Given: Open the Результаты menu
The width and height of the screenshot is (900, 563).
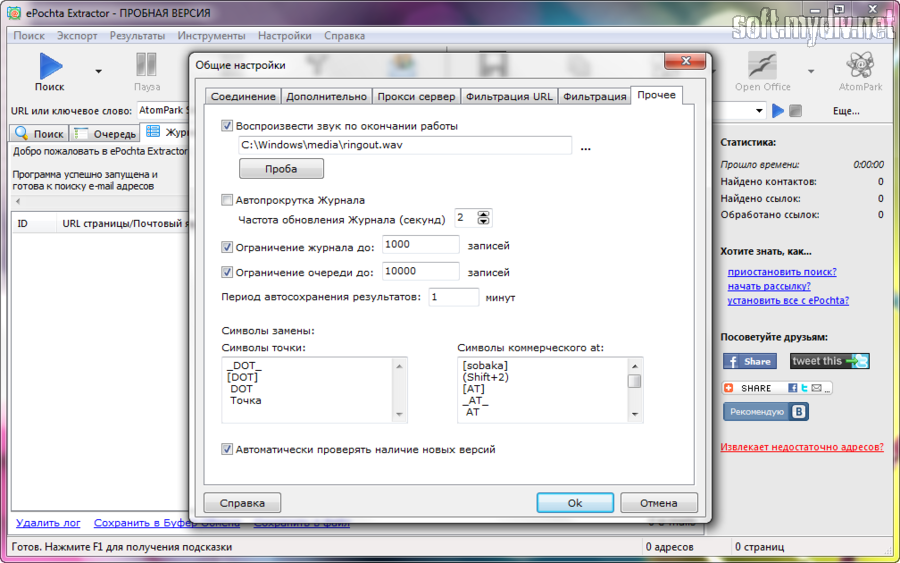Looking at the screenshot, I should 137,36.
